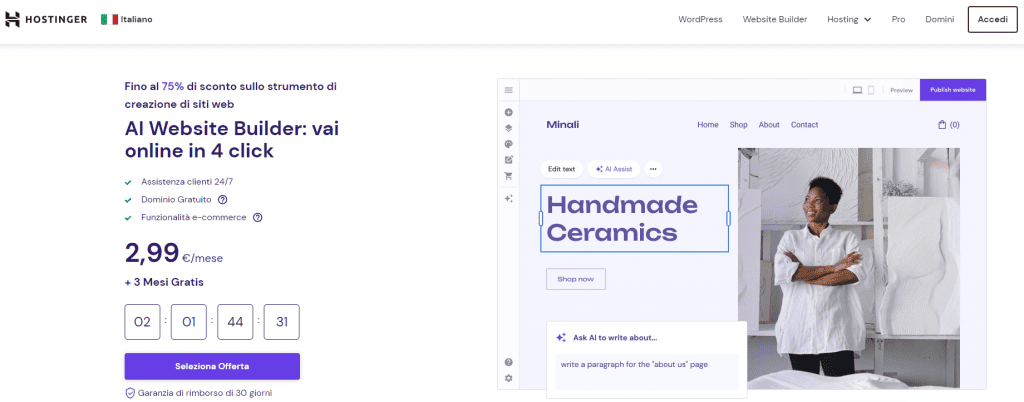
Task: Switch to mobile view in builder
Action: coord(871,90)
